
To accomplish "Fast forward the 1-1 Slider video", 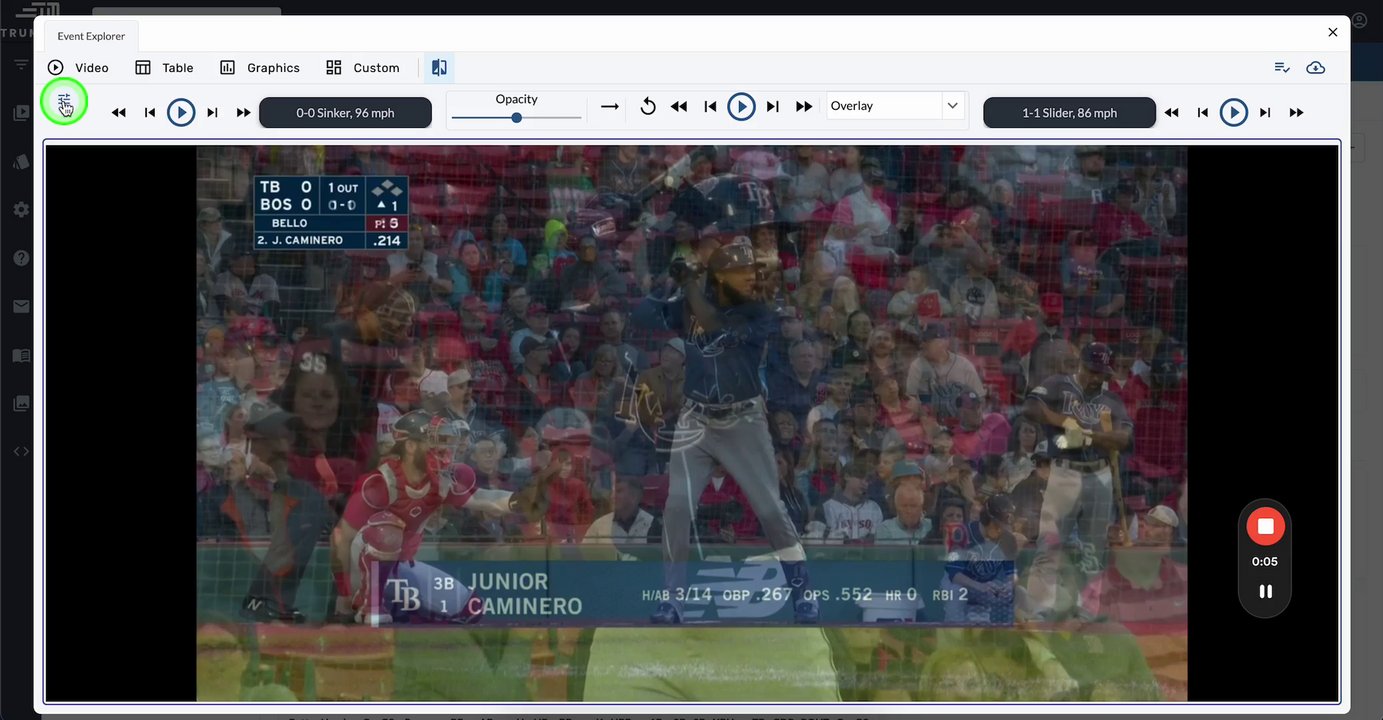I will point(1296,113).
